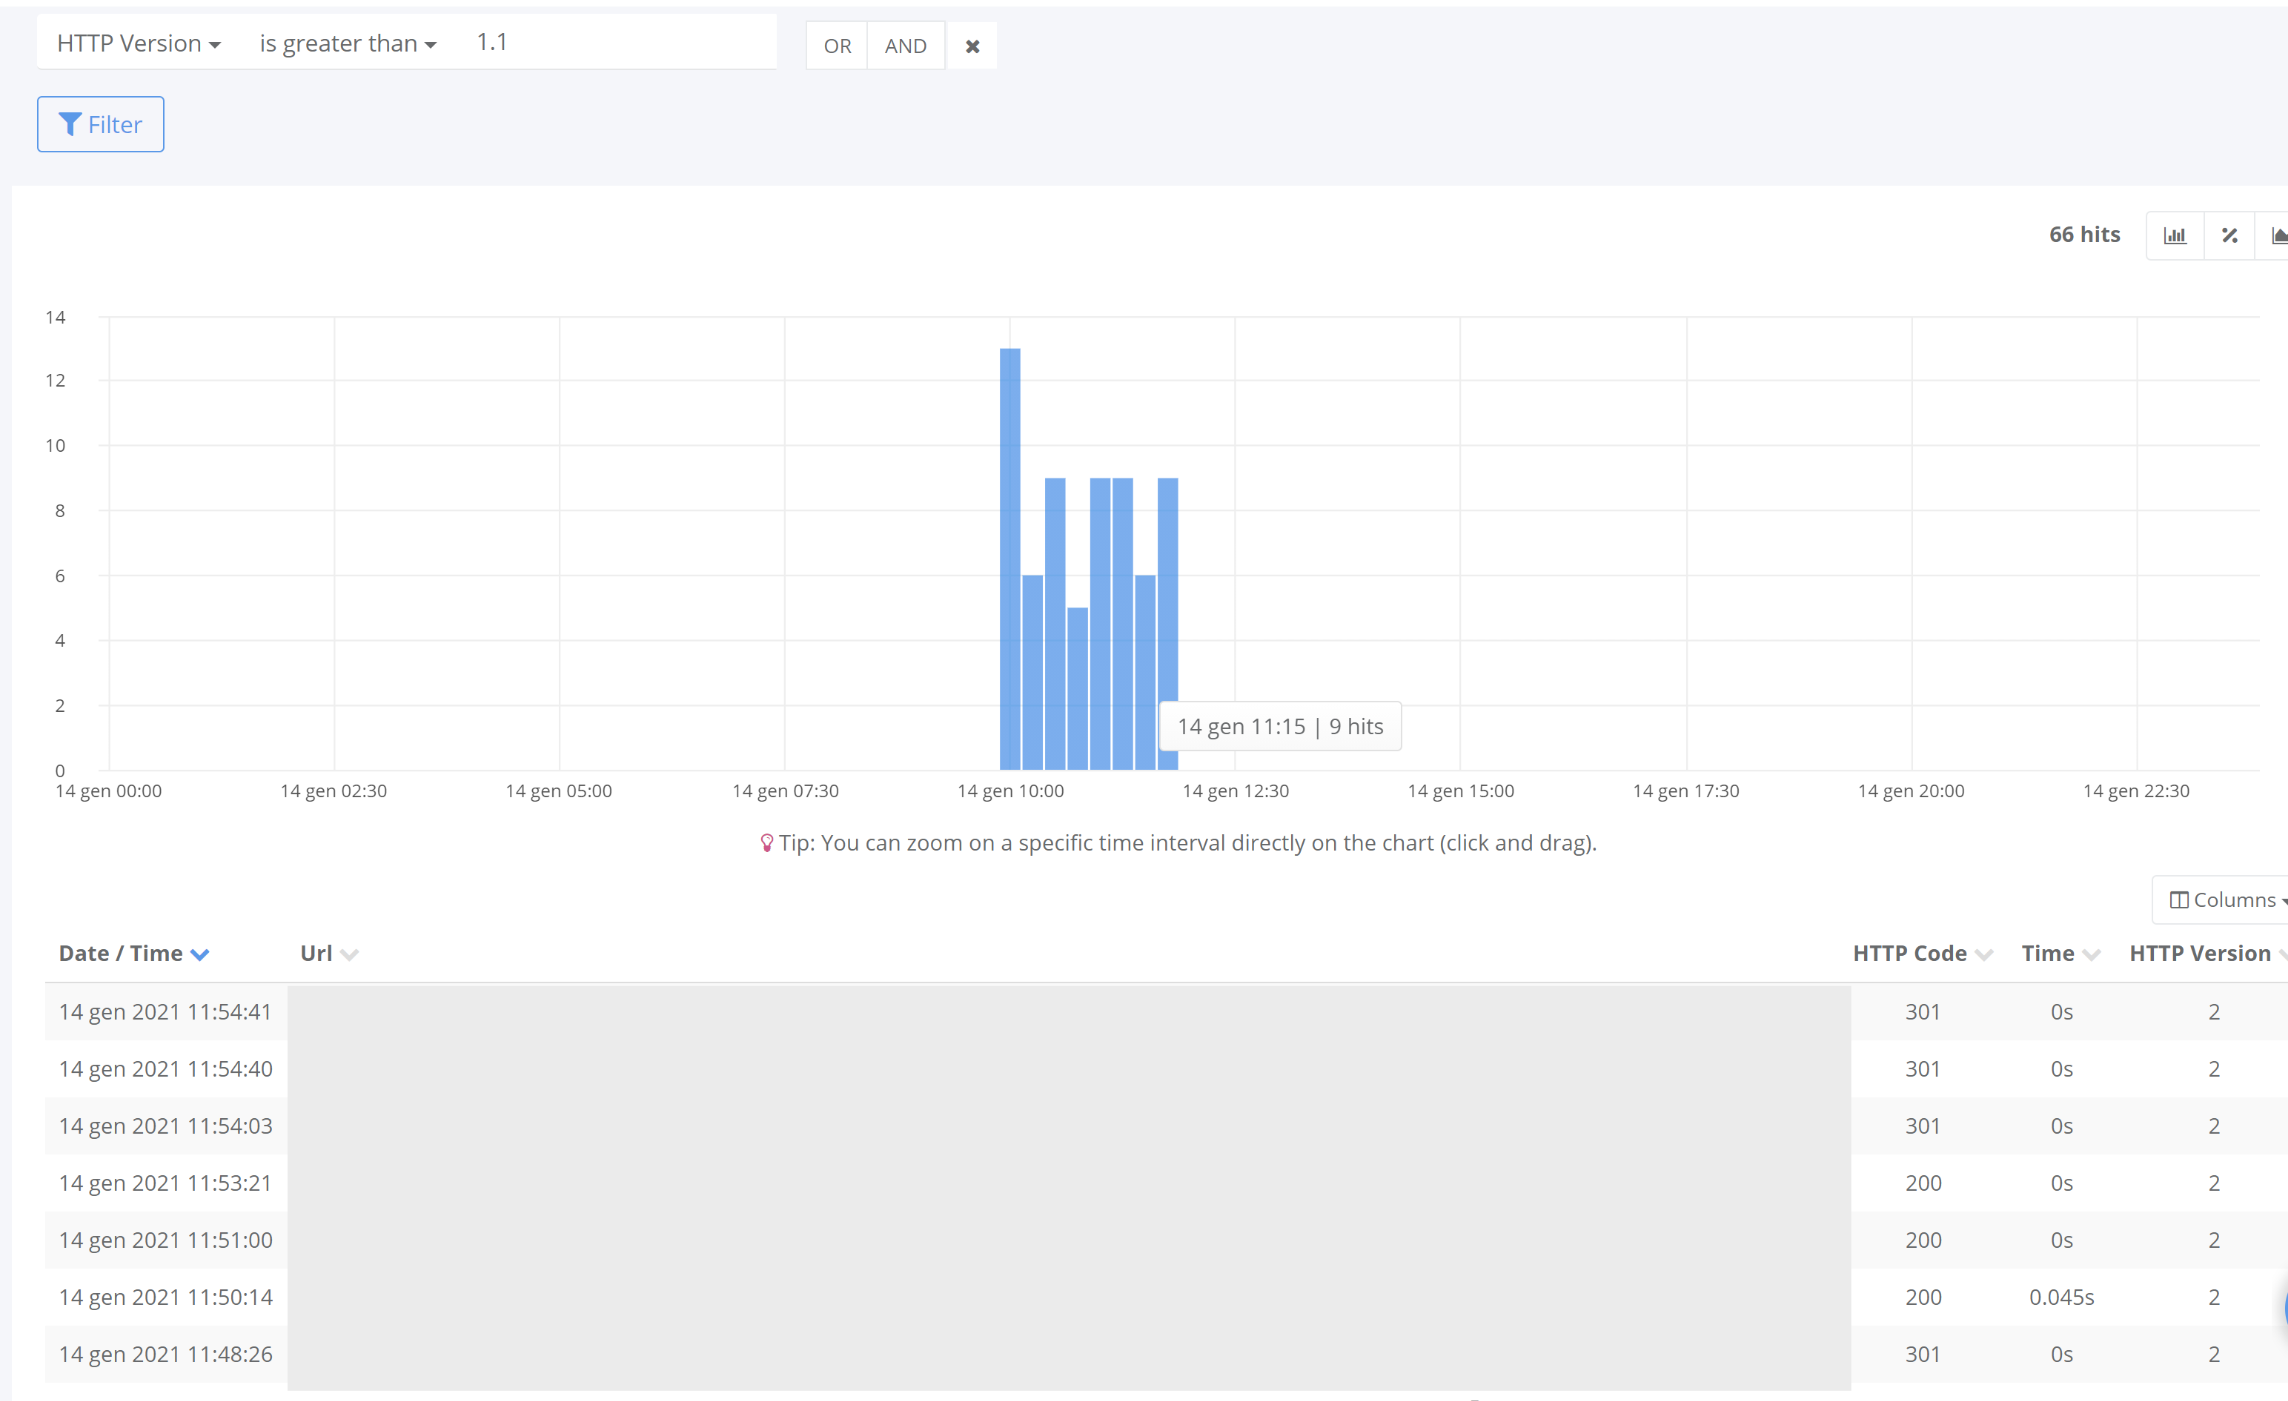Image resolution: width=2288 pixels, height=1401 pixels.
Task: Switch to bar chart view icon
Action: [2175, 236]
